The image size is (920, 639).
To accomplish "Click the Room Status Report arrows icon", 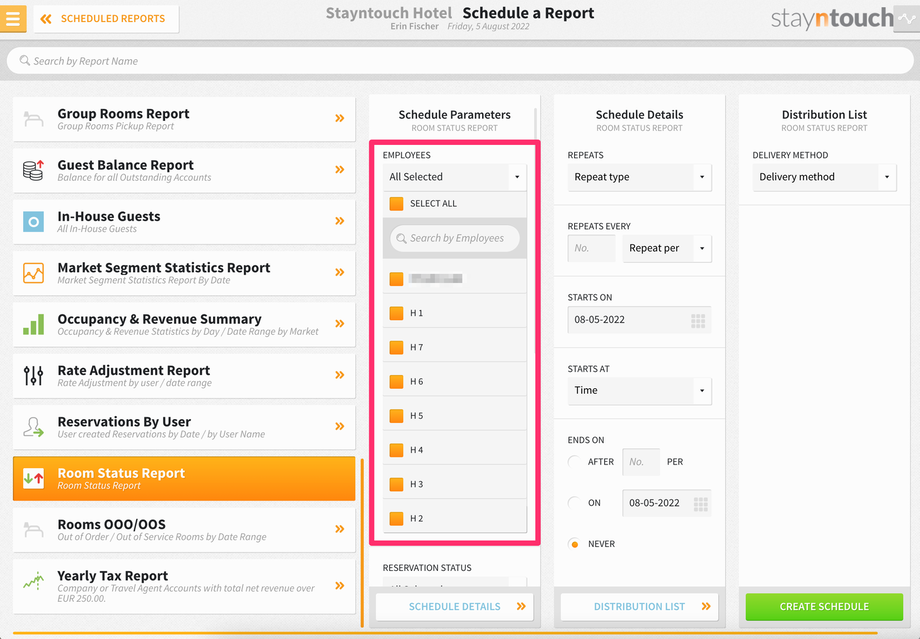I will [33, 478].
